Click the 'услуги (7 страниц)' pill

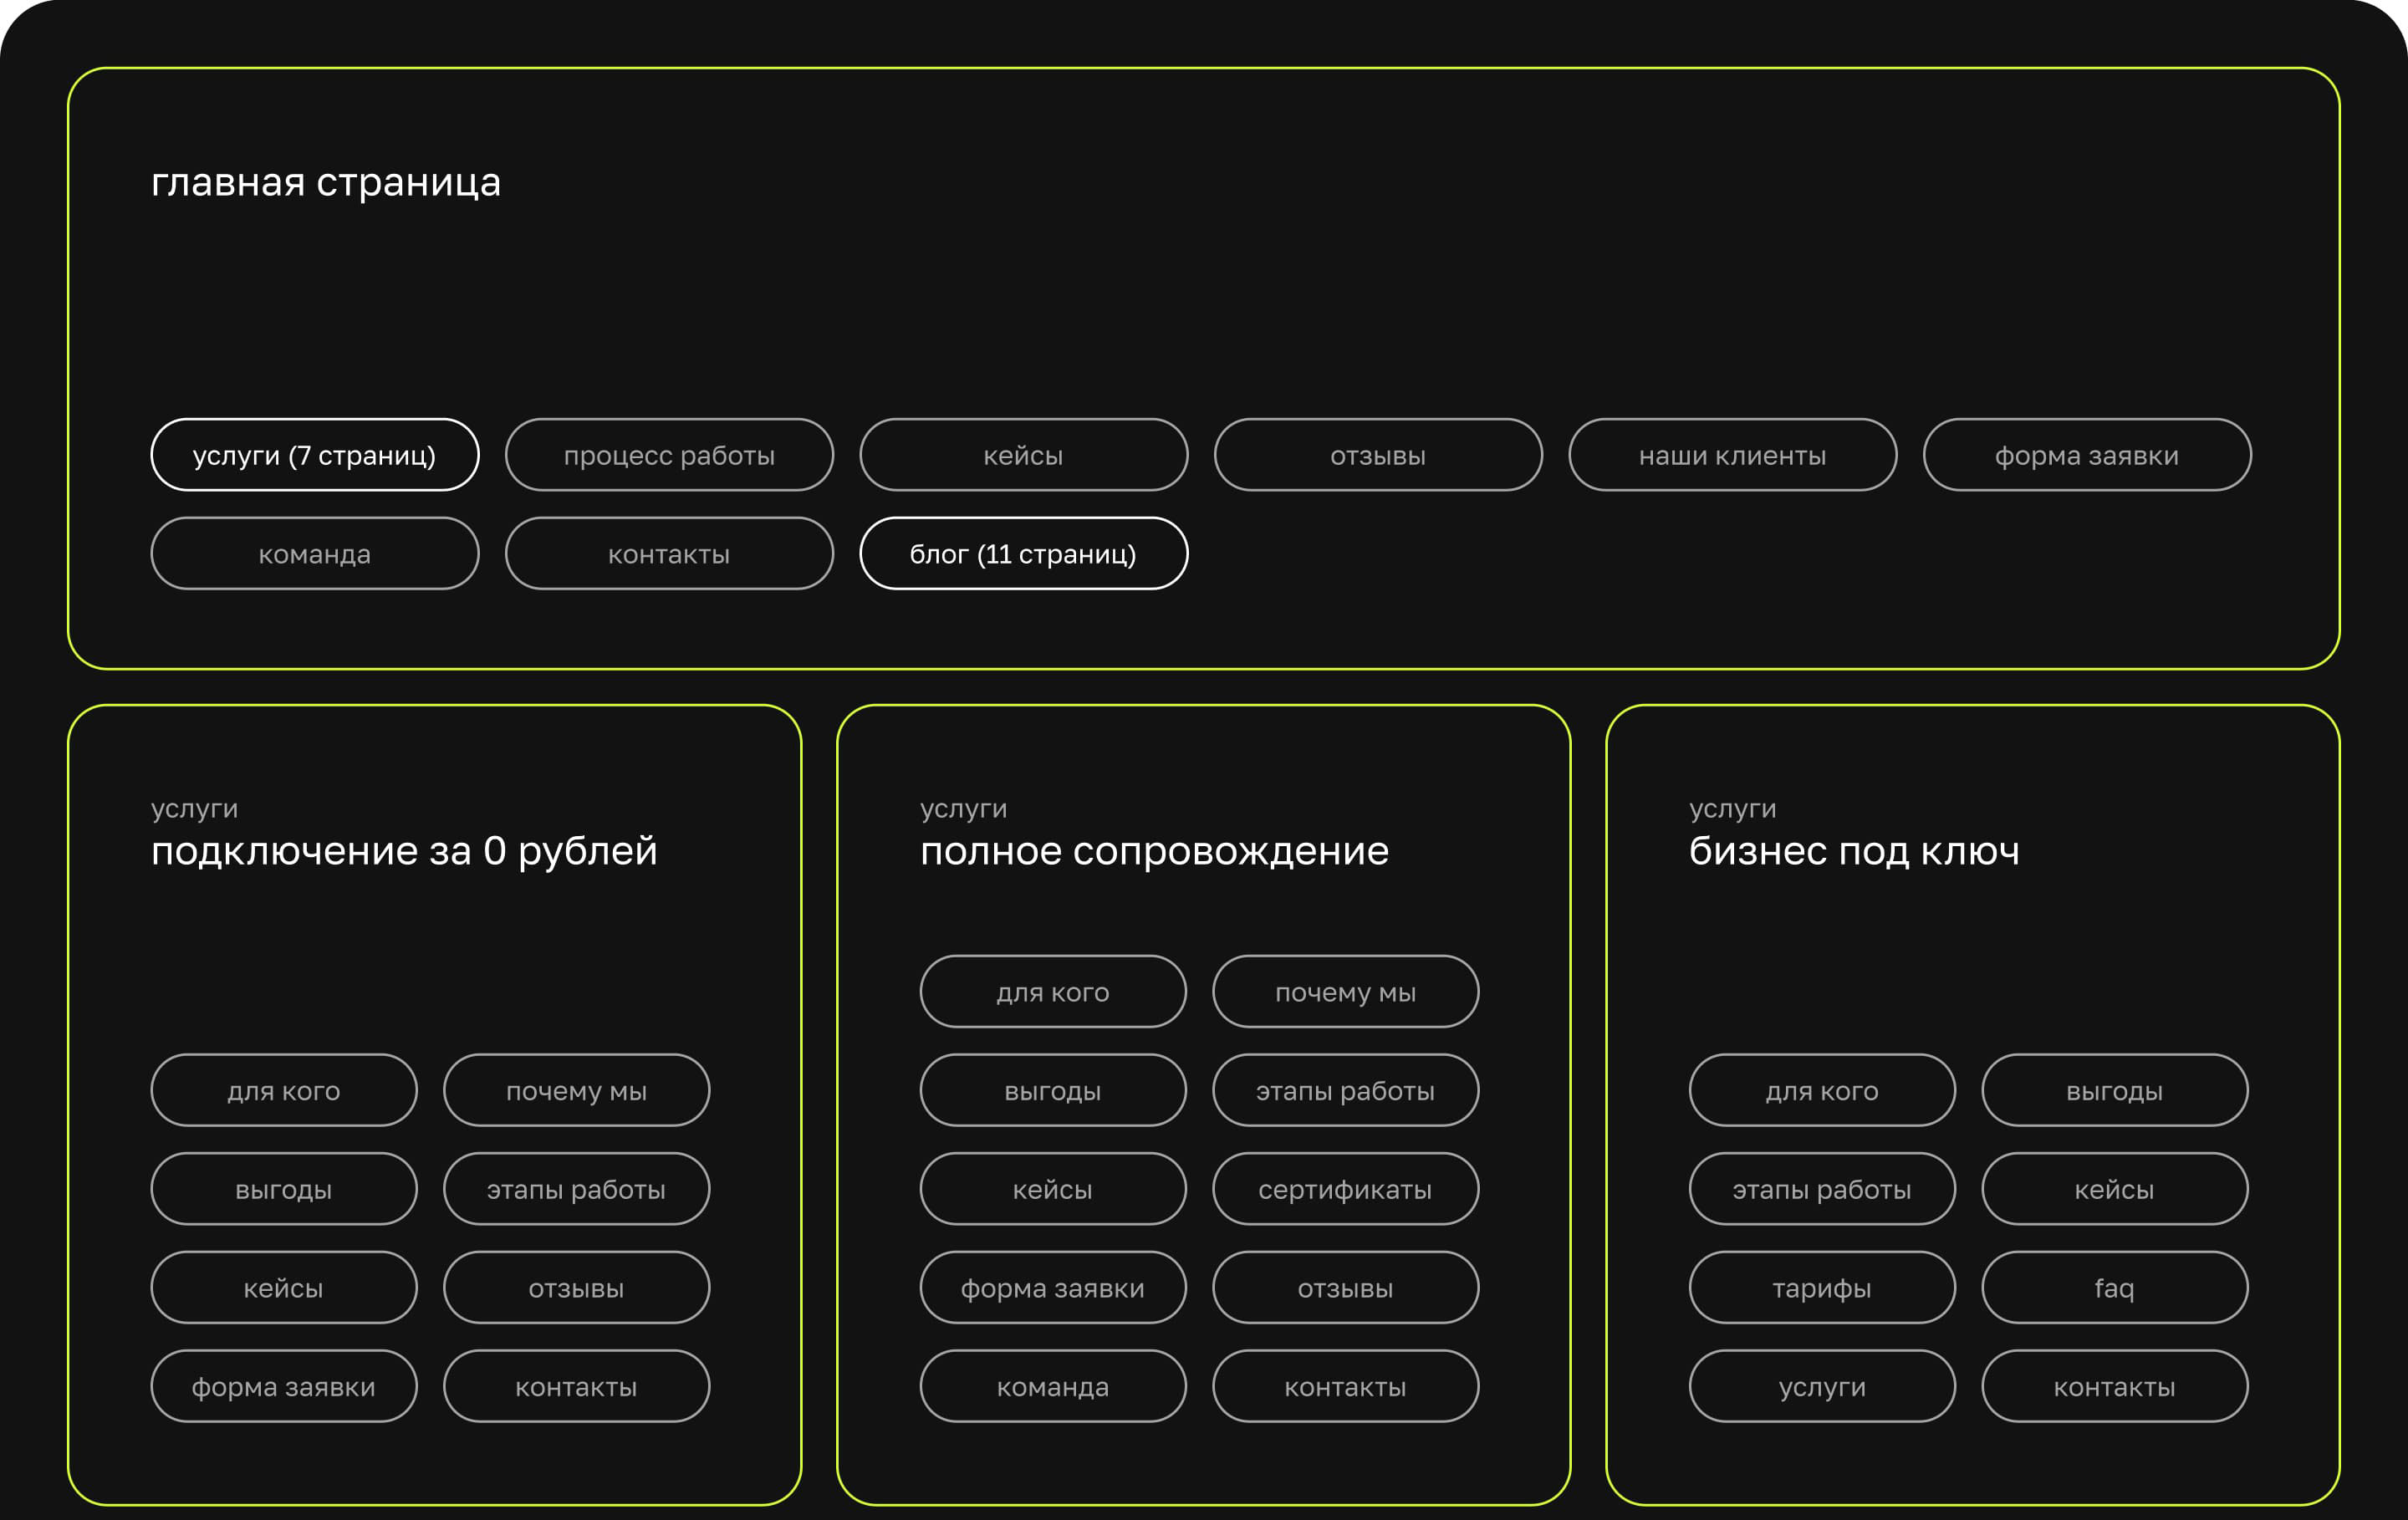click(x=314, y=455)
